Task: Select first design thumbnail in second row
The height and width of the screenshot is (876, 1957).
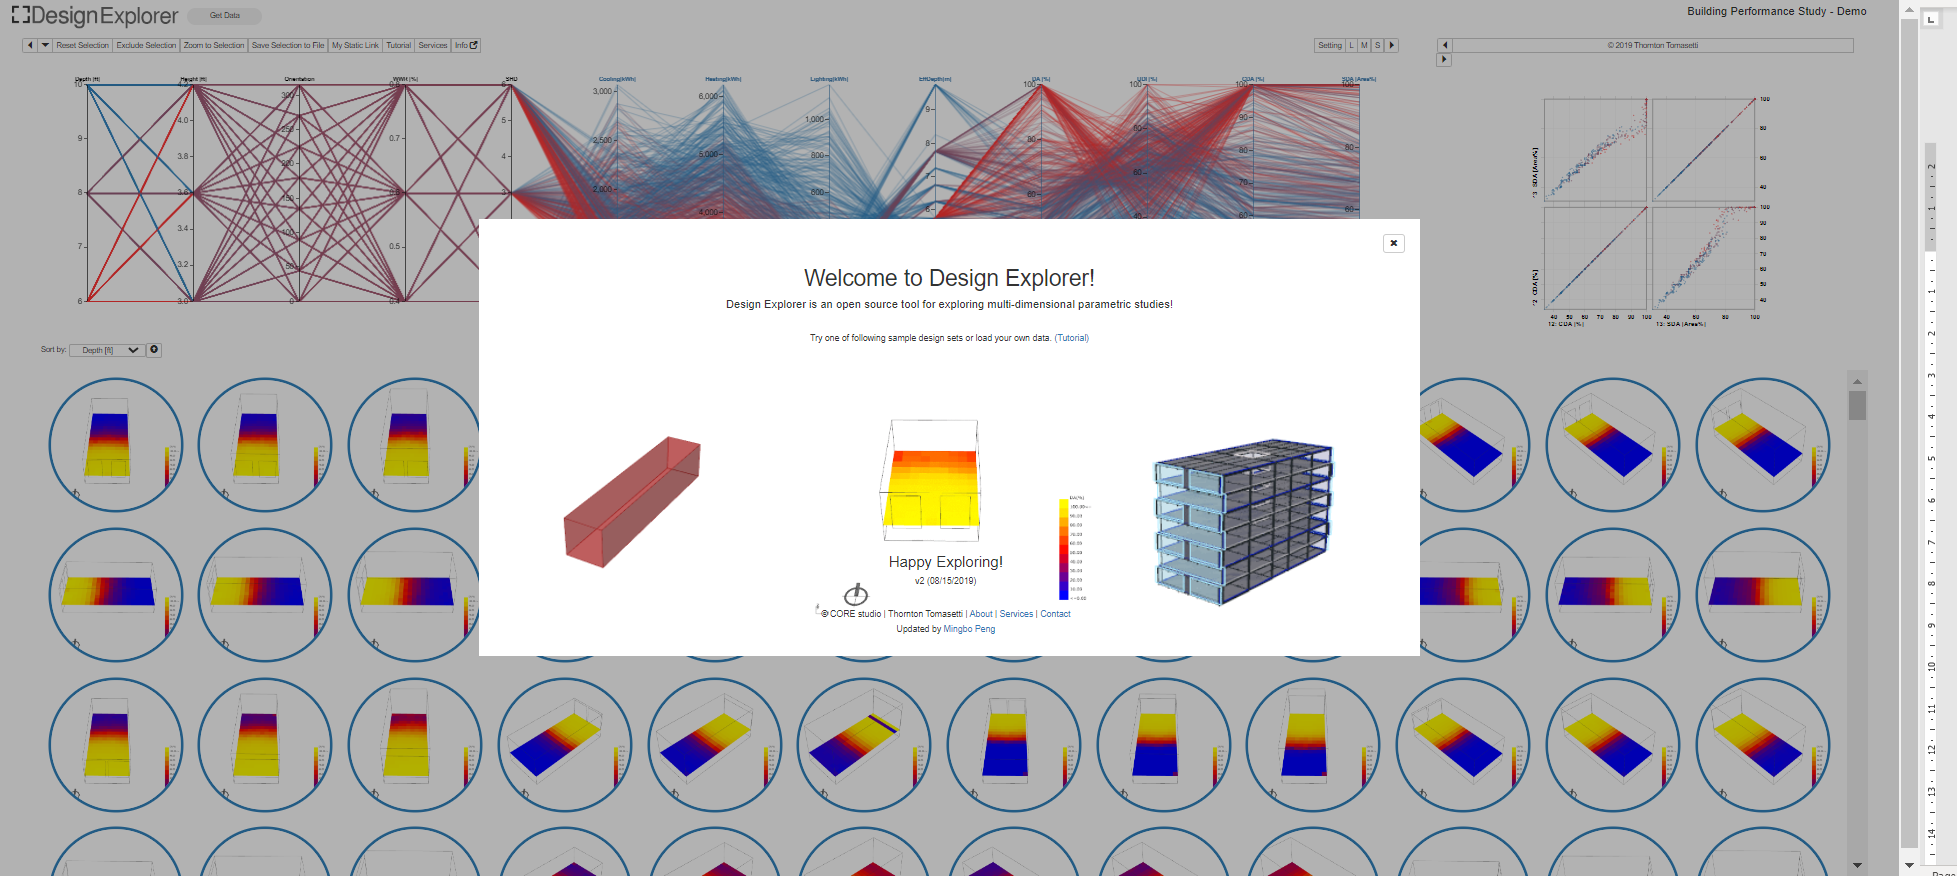Action: [116, 595]
